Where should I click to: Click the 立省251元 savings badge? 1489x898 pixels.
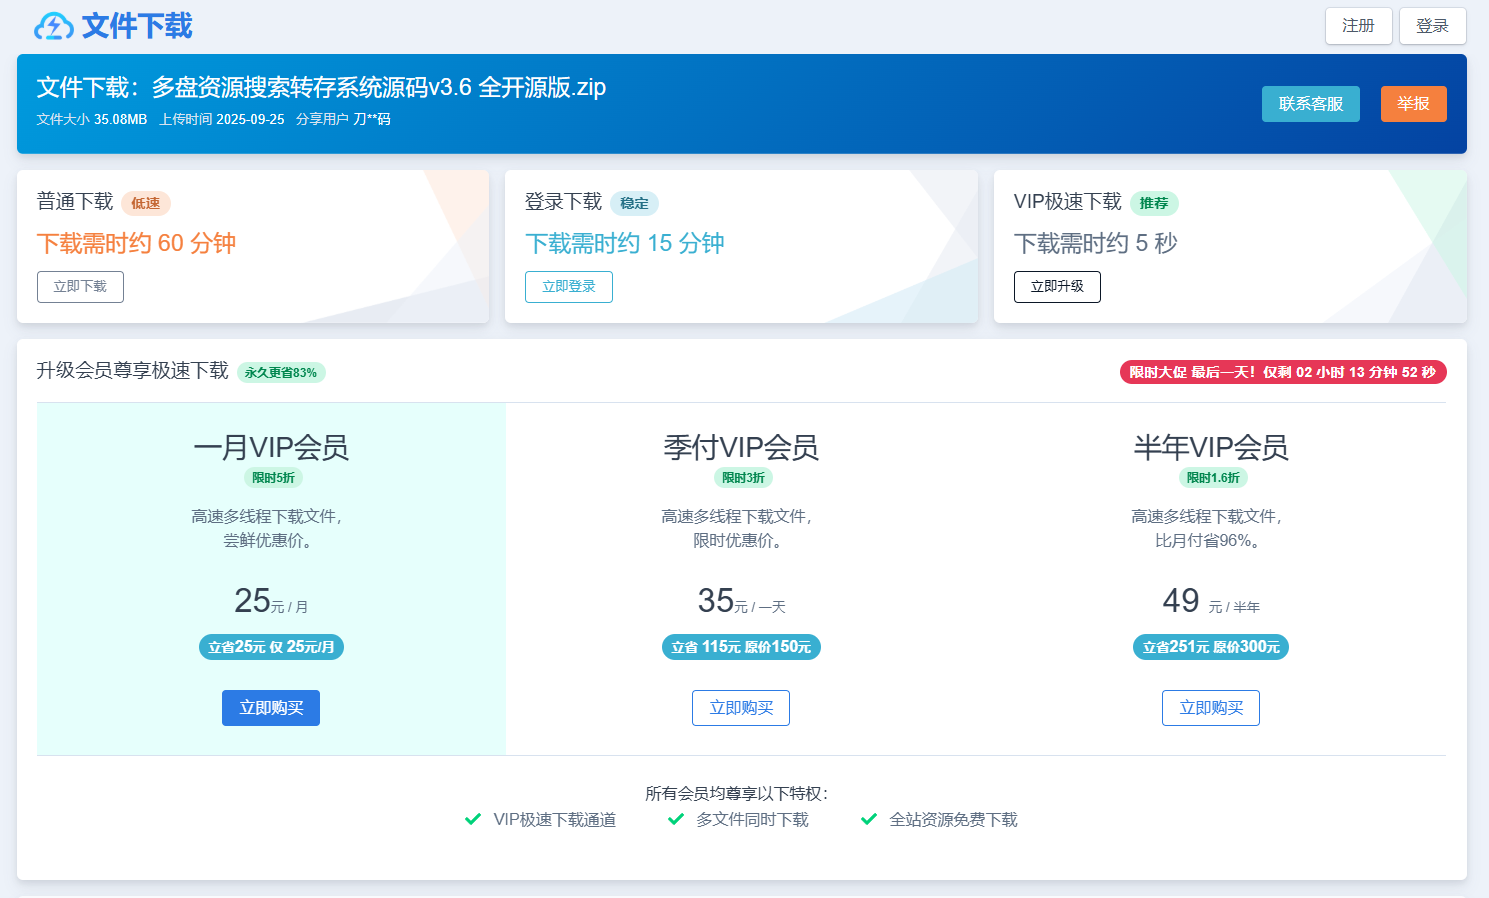click(x=1210, y=647)
